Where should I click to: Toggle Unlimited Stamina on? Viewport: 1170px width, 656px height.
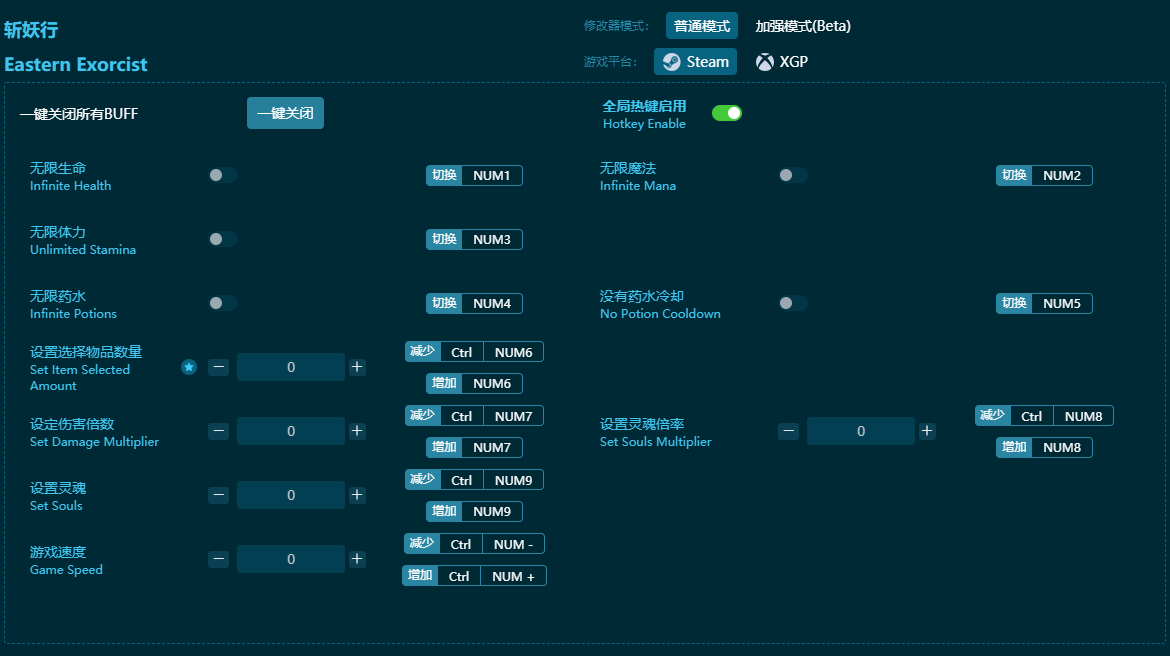pyautogui.click(x=223, y=239)
